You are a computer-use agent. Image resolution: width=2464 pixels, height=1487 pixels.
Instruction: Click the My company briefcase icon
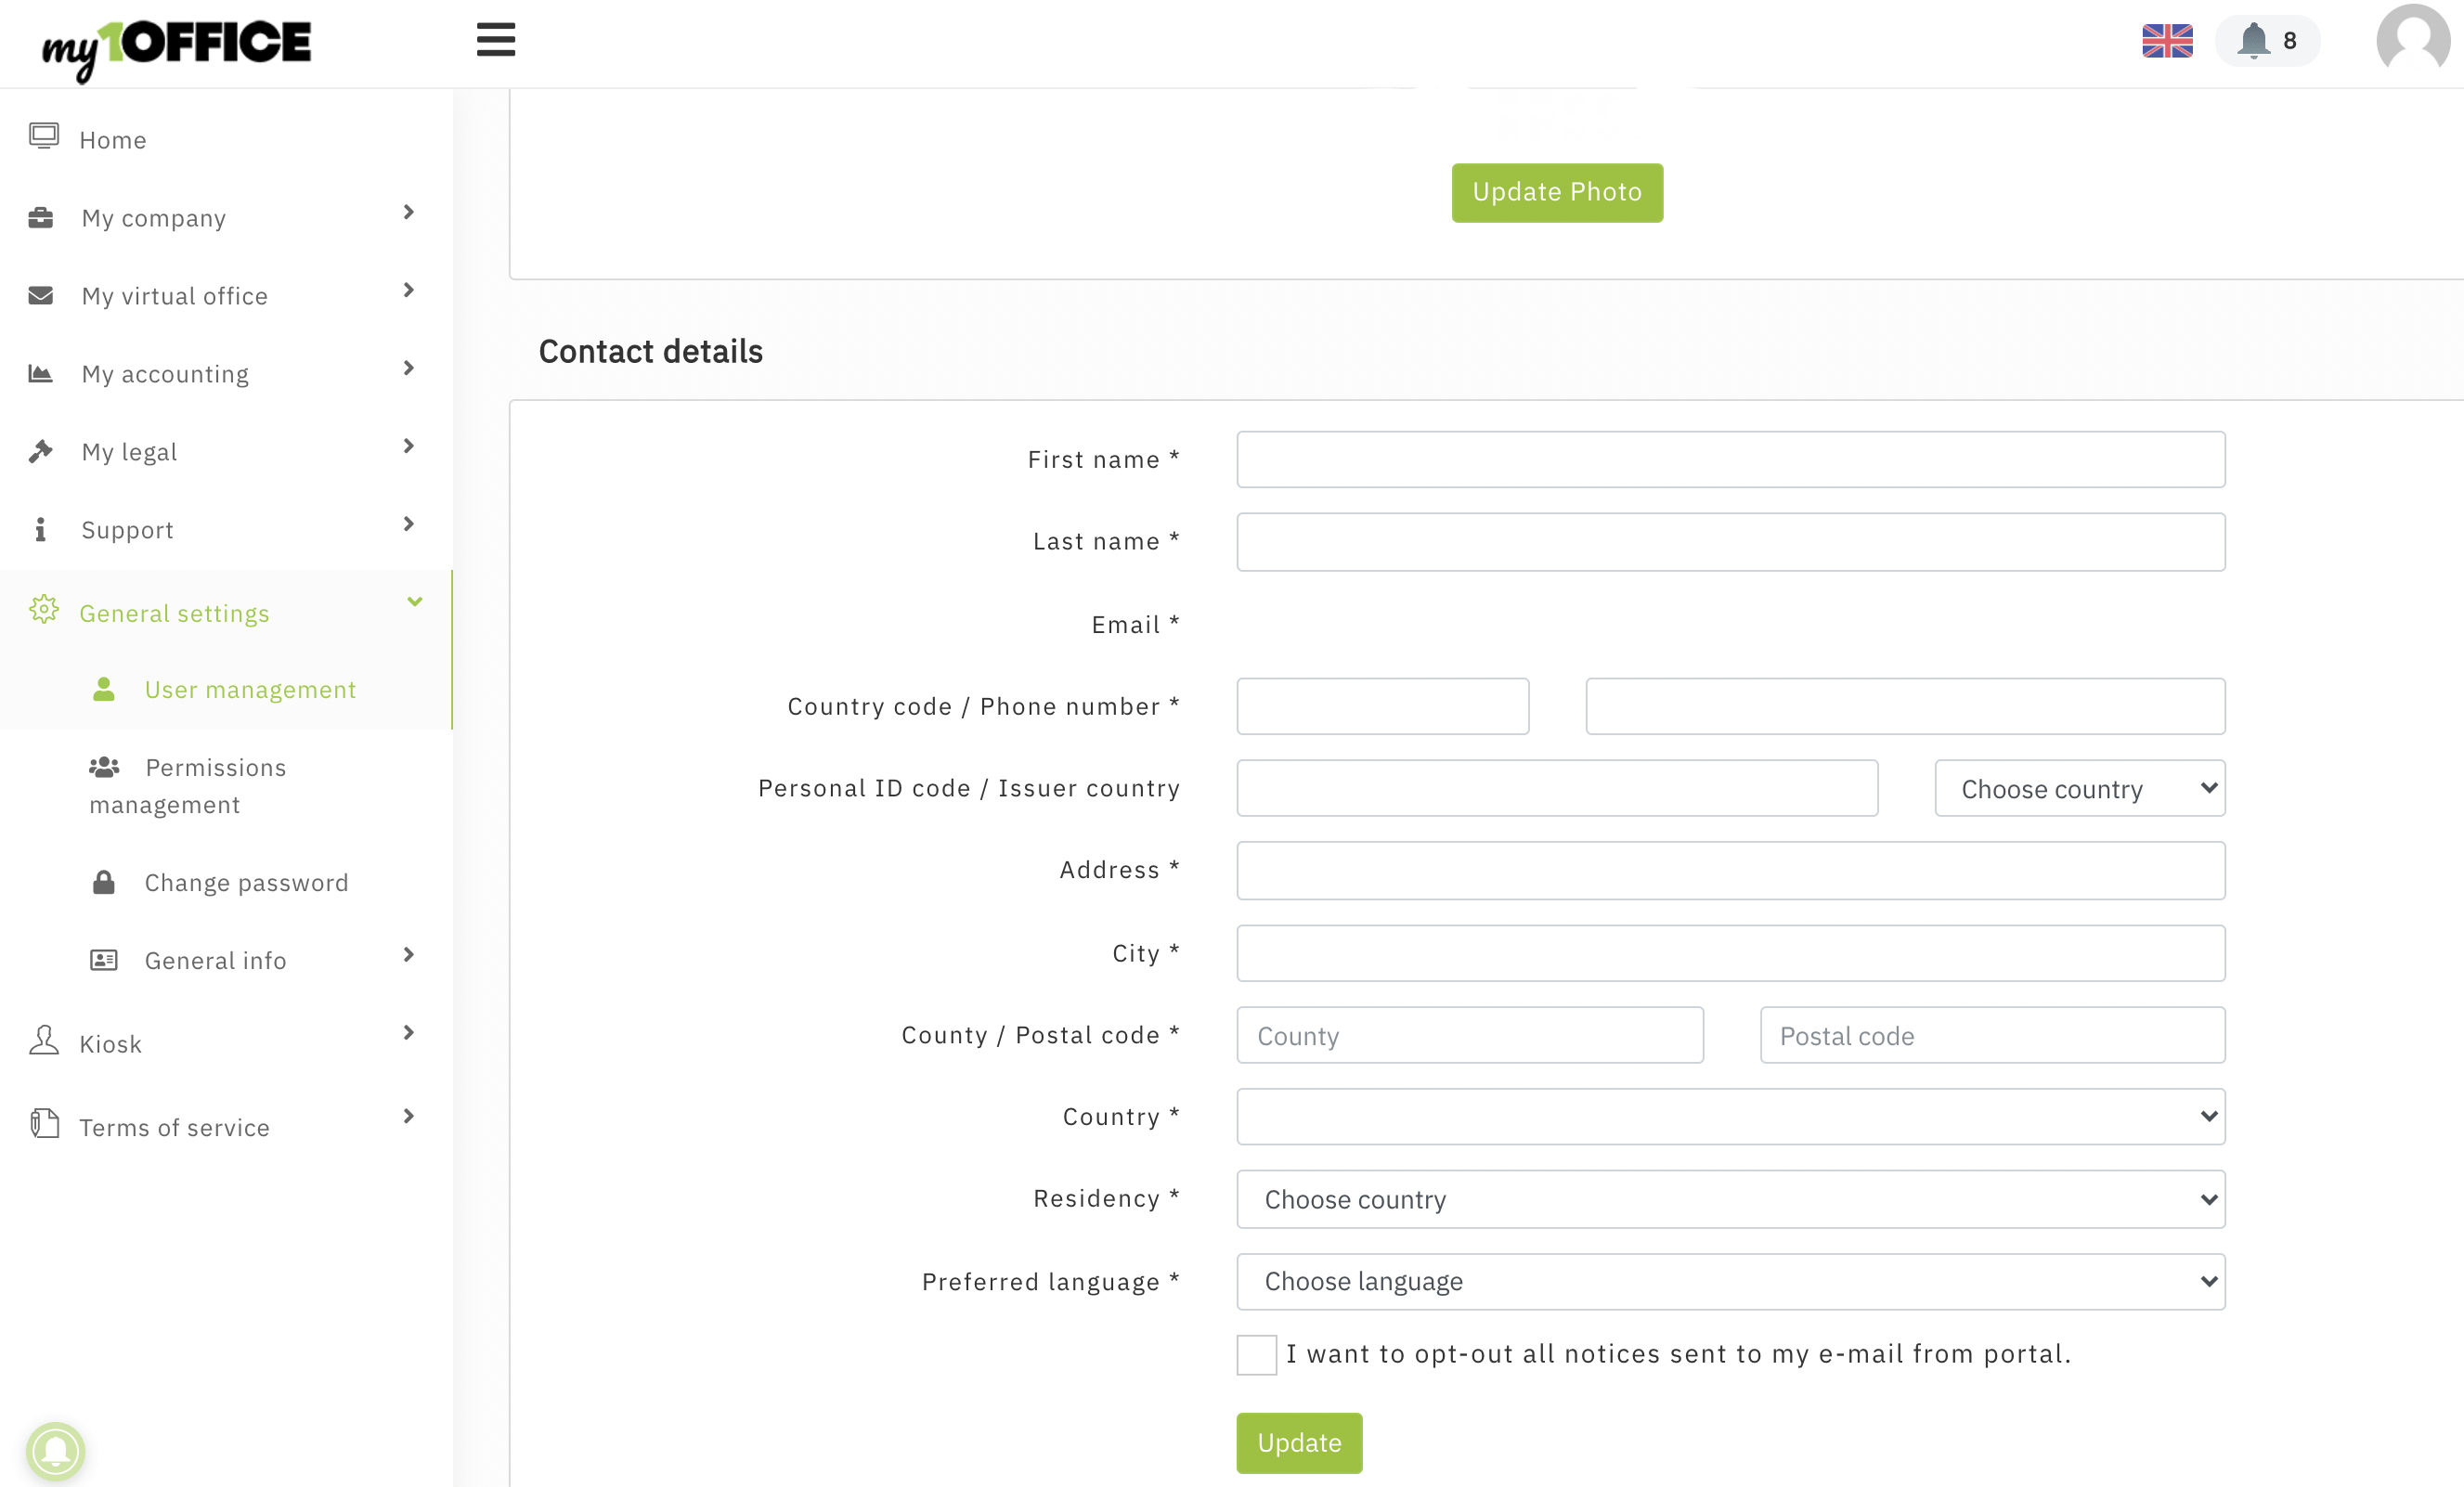(41, 217)
